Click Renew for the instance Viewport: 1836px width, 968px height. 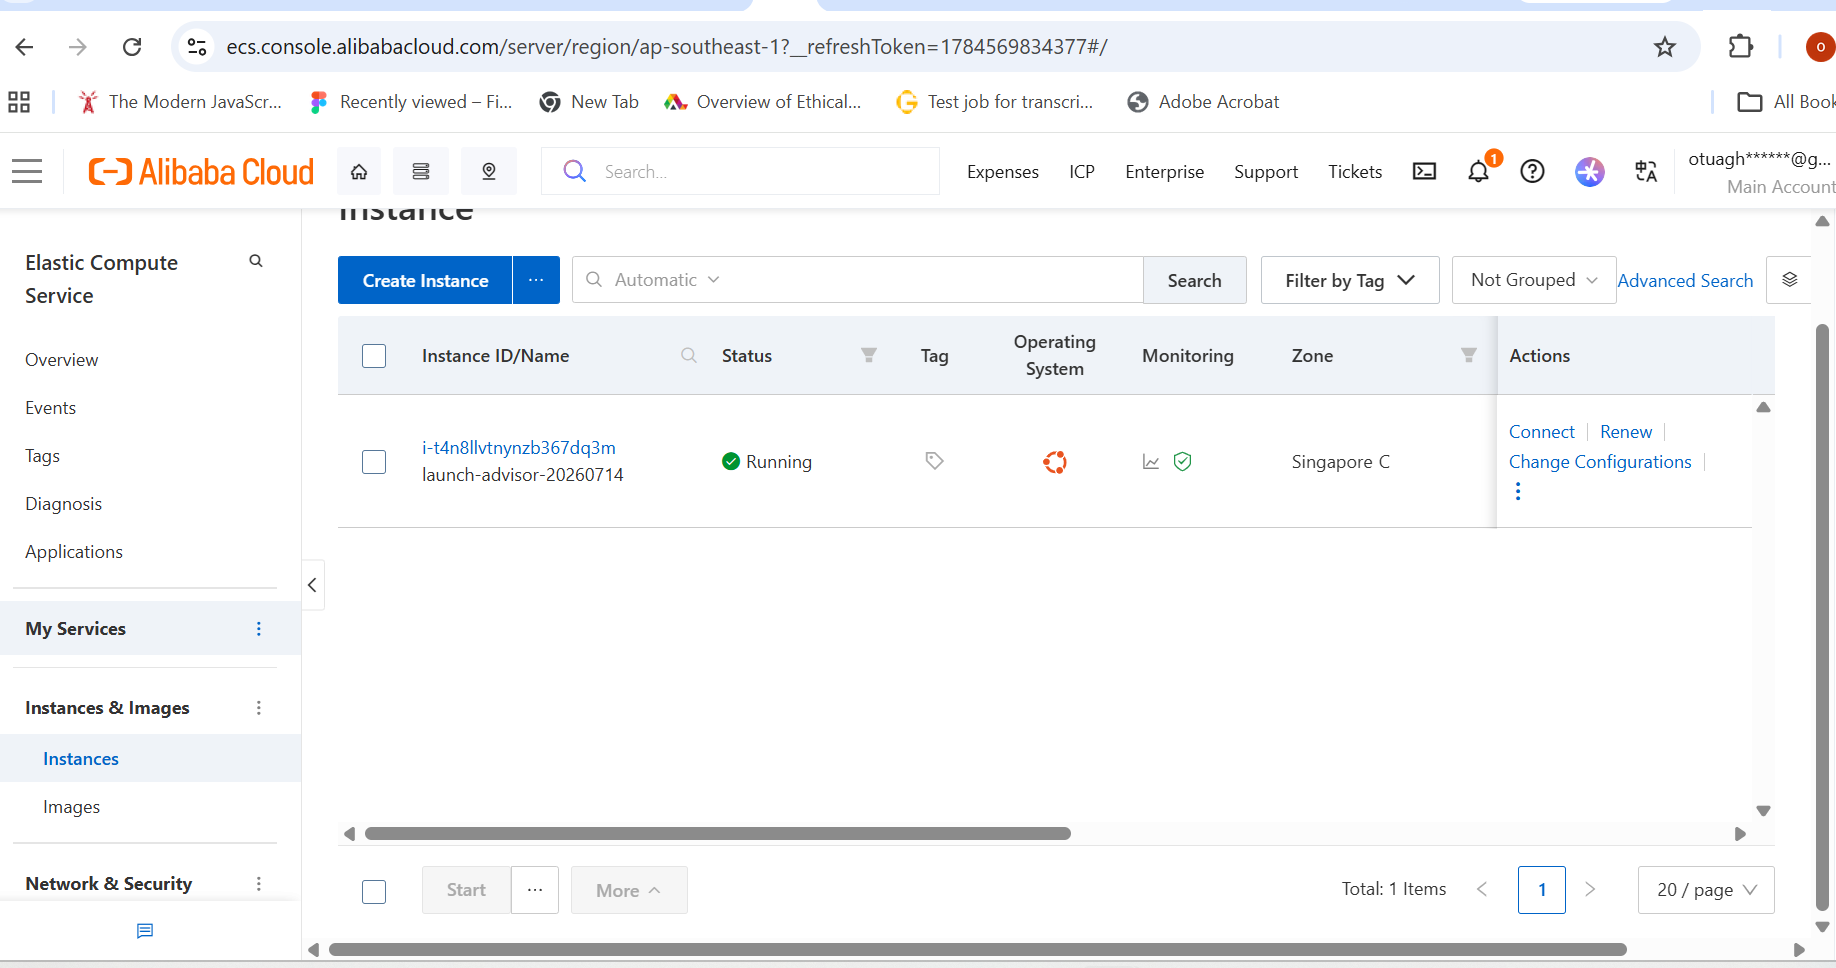click(1626, 432)
